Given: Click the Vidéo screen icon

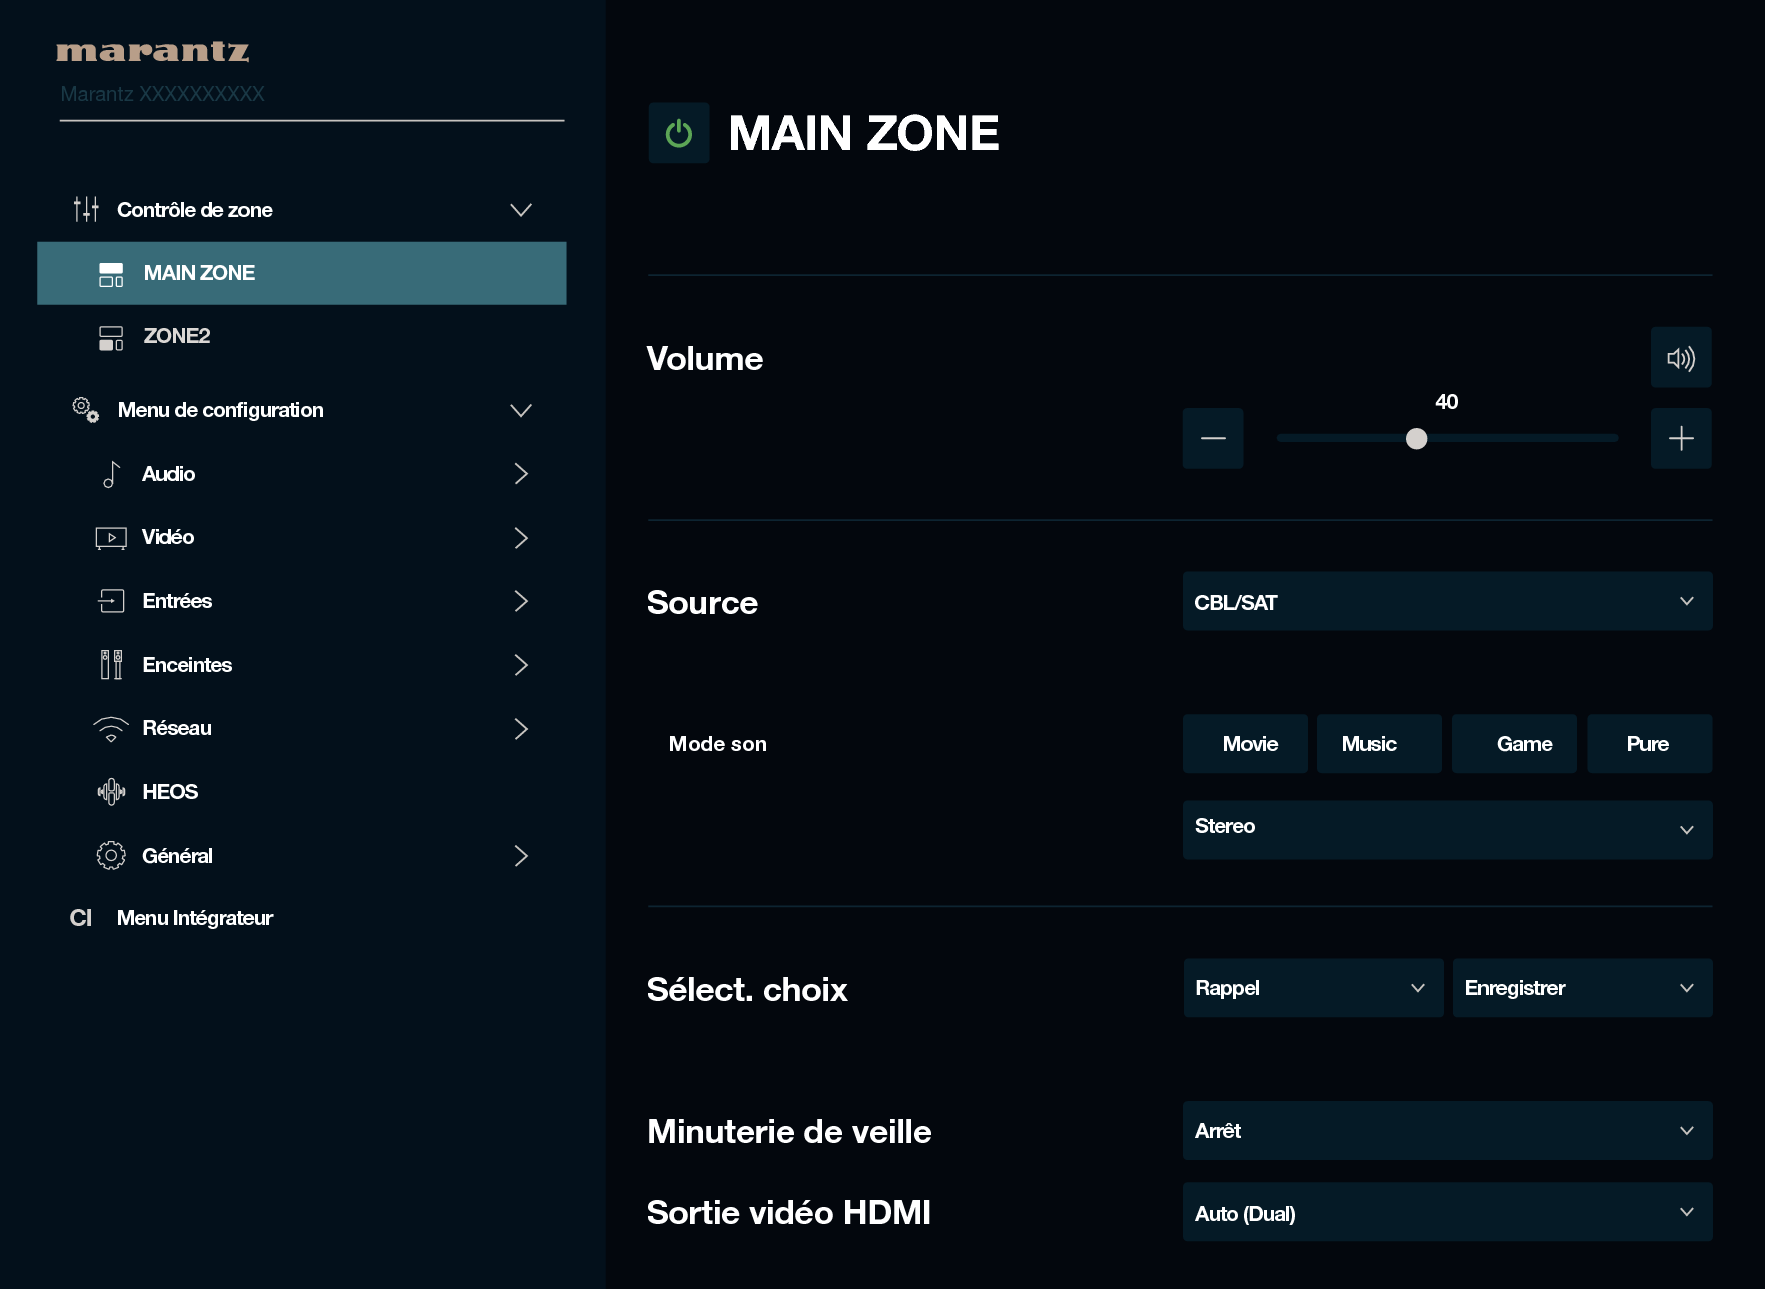Looking at the screenshot, I should pos(111,538).
